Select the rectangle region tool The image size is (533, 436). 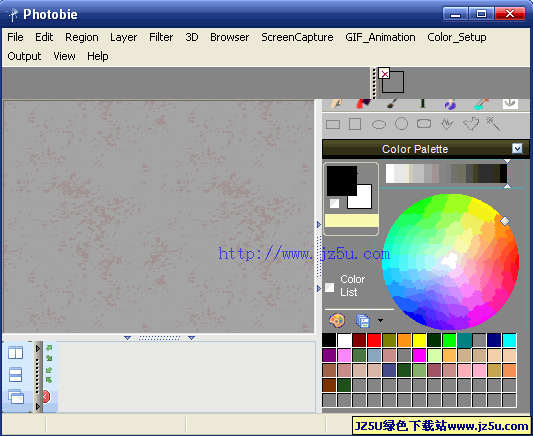[x=333, y=124]
